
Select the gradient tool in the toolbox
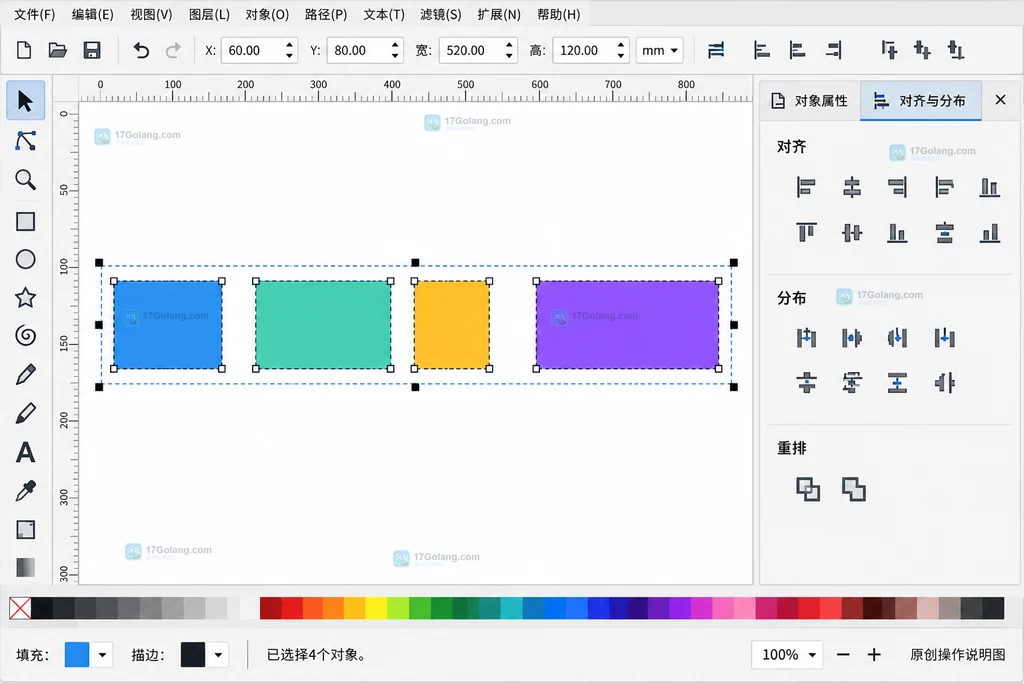(x=25, y=567)
